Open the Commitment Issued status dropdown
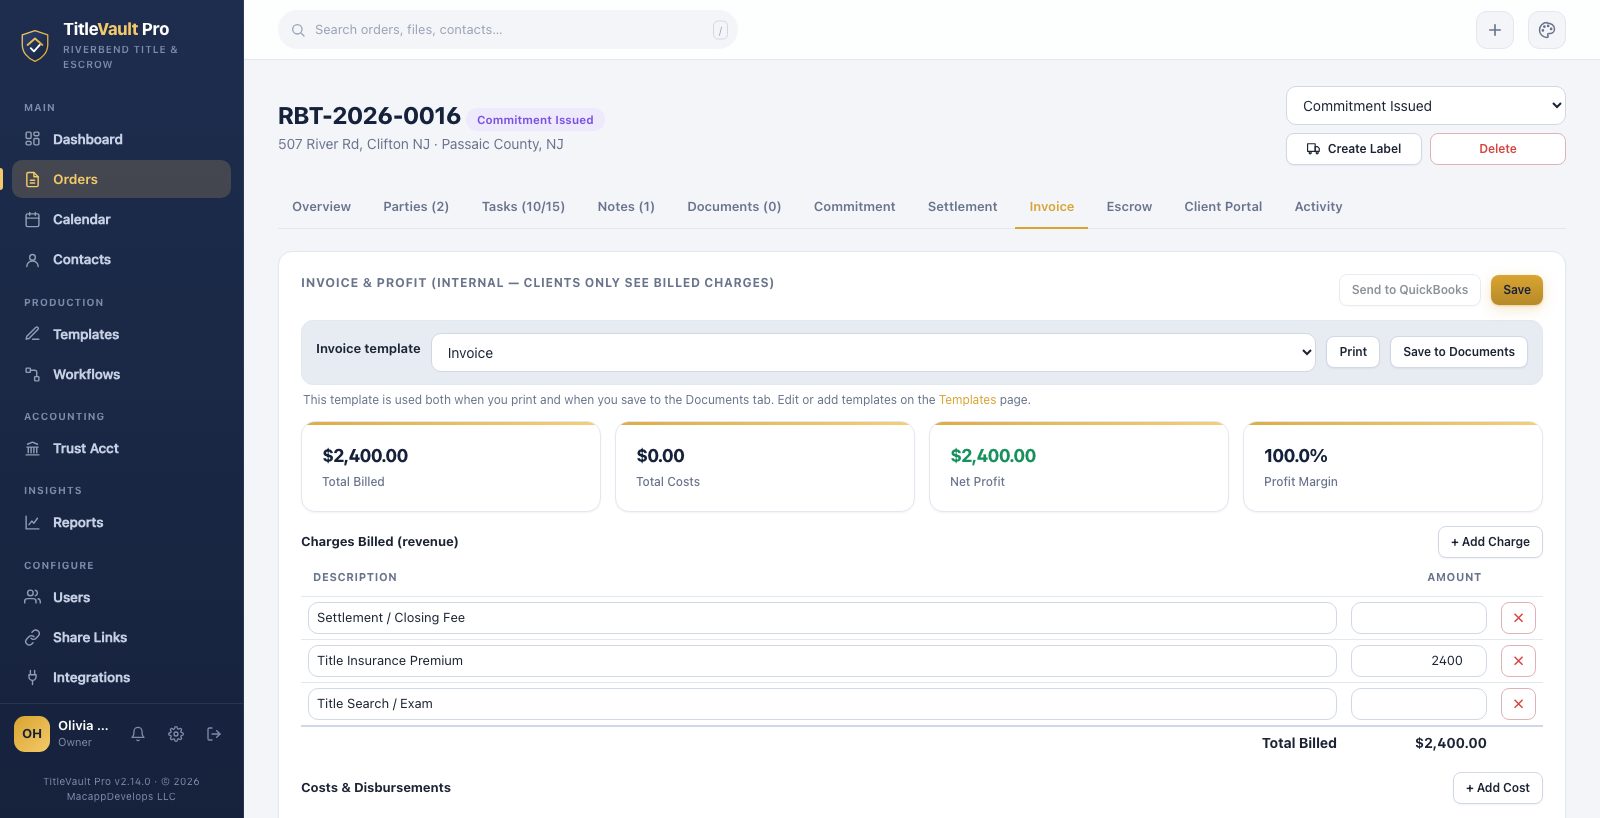 pos(1425,106)
